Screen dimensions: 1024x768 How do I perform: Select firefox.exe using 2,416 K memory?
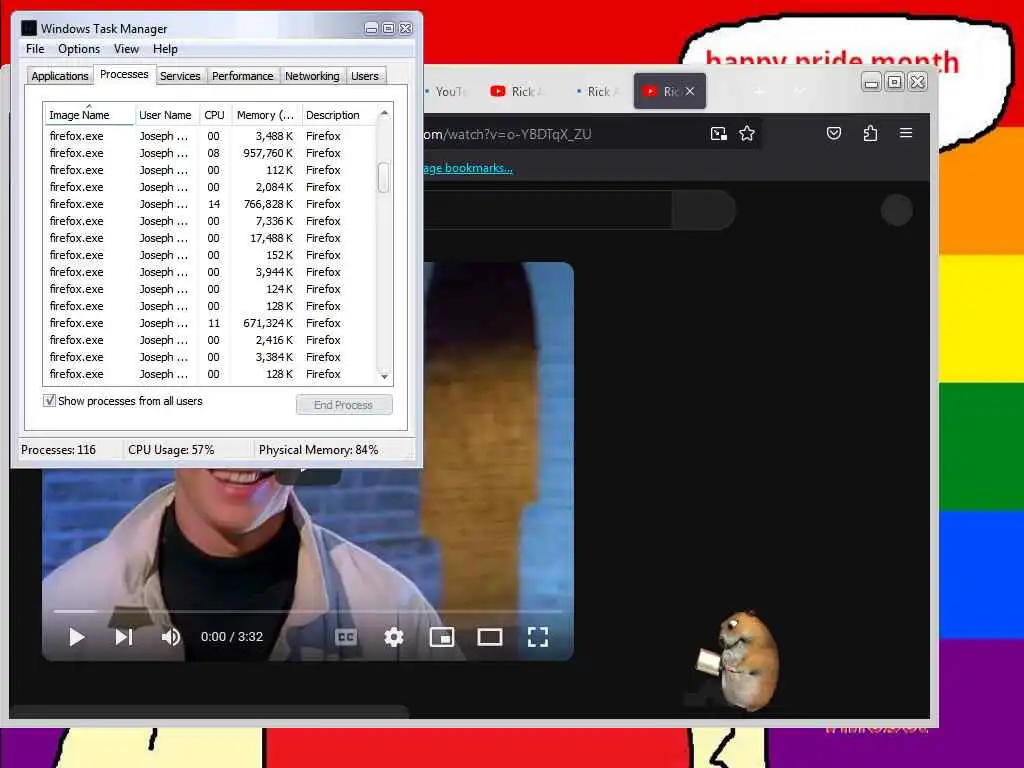pyautogui.click(x=210, y=340)
